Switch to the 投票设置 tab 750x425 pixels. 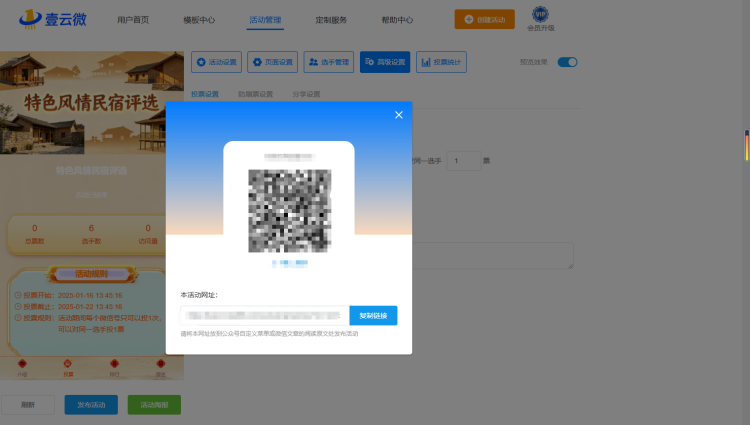(205, 94)
